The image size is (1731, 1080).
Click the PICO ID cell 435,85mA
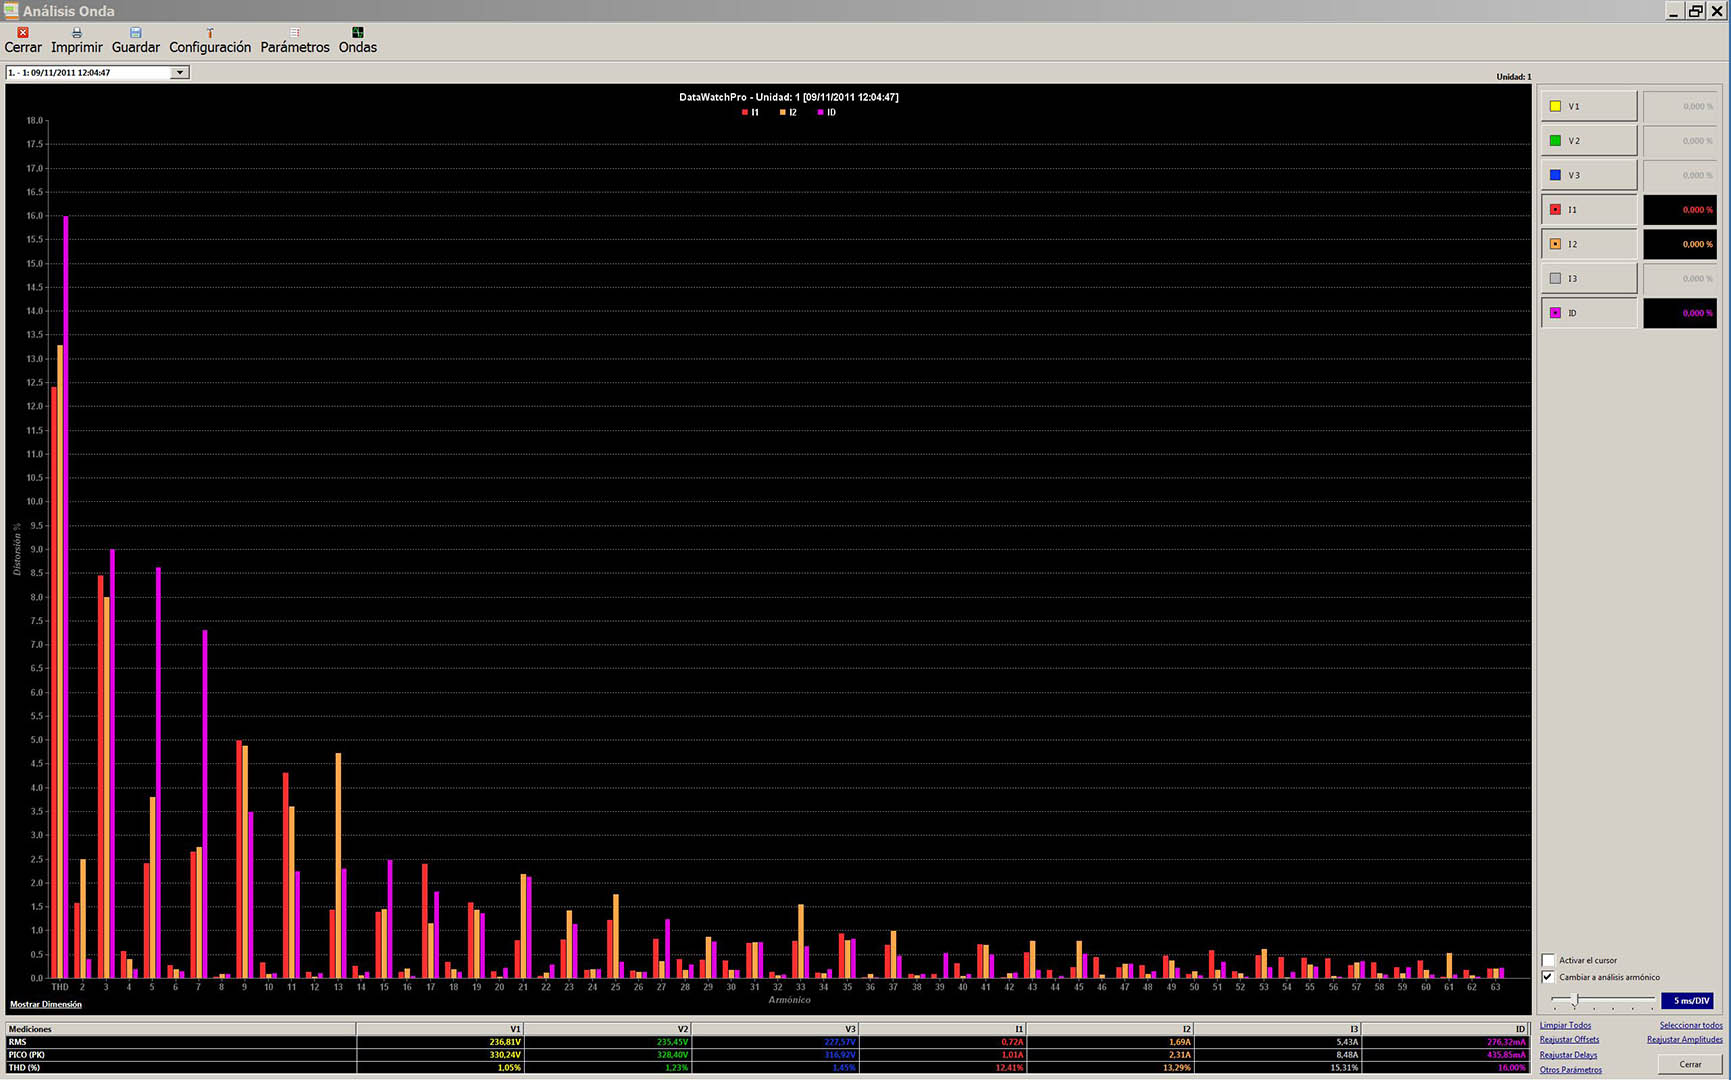pyautogui.click(x=1445, y=1055)
